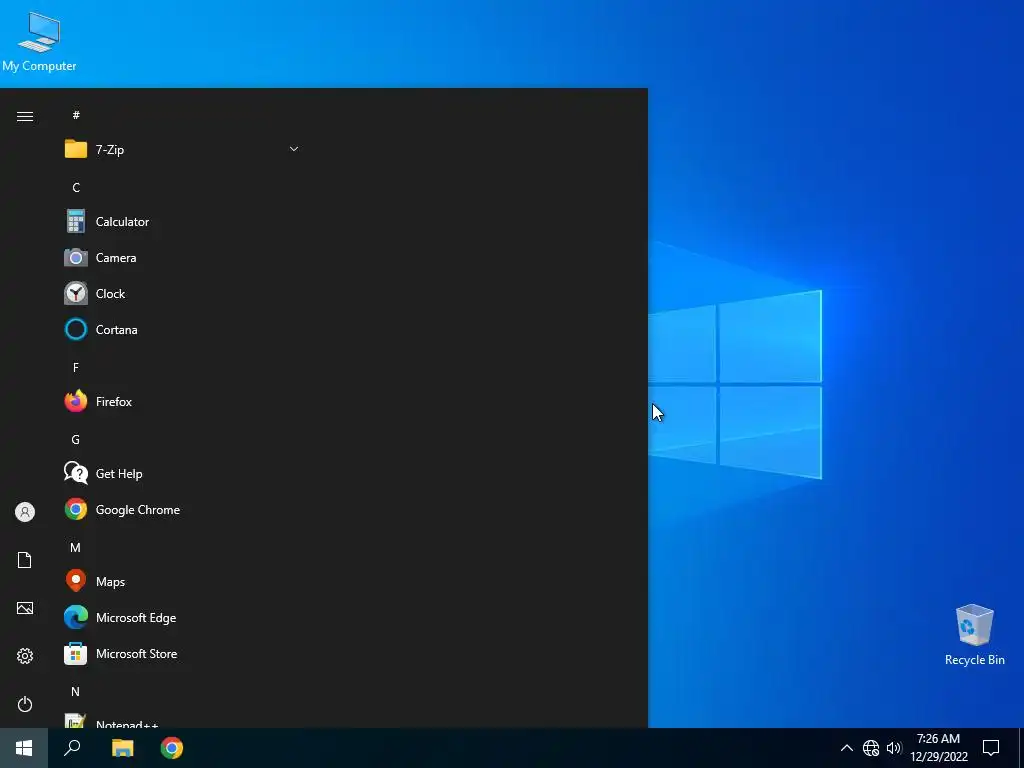
Task: Open network status in system tray
Action: [871, 748]
